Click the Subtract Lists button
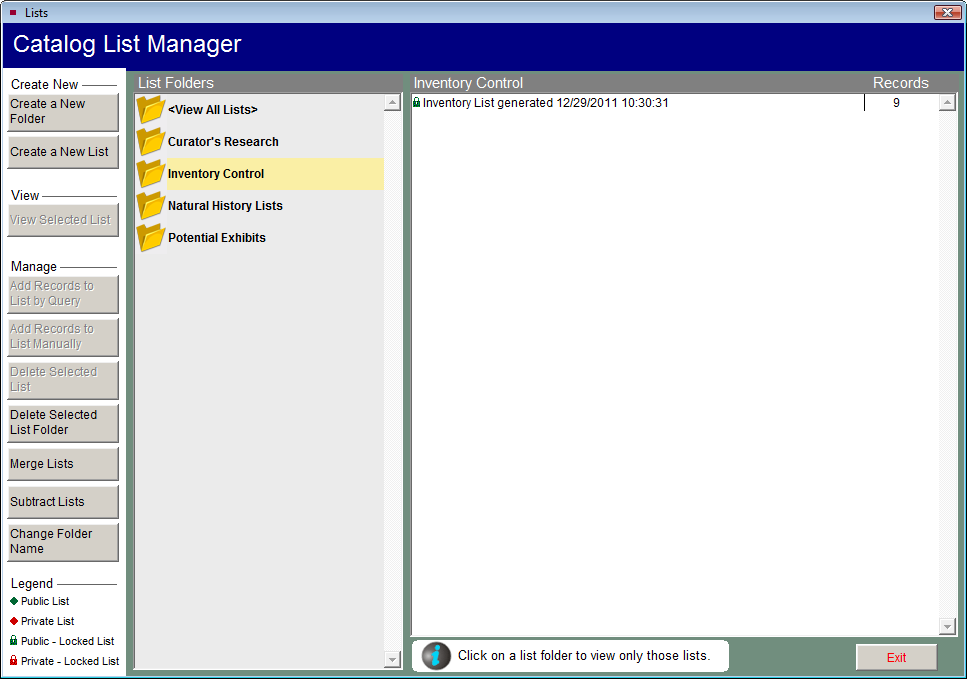Screen dimensions: 967x679 pos(62,502)
